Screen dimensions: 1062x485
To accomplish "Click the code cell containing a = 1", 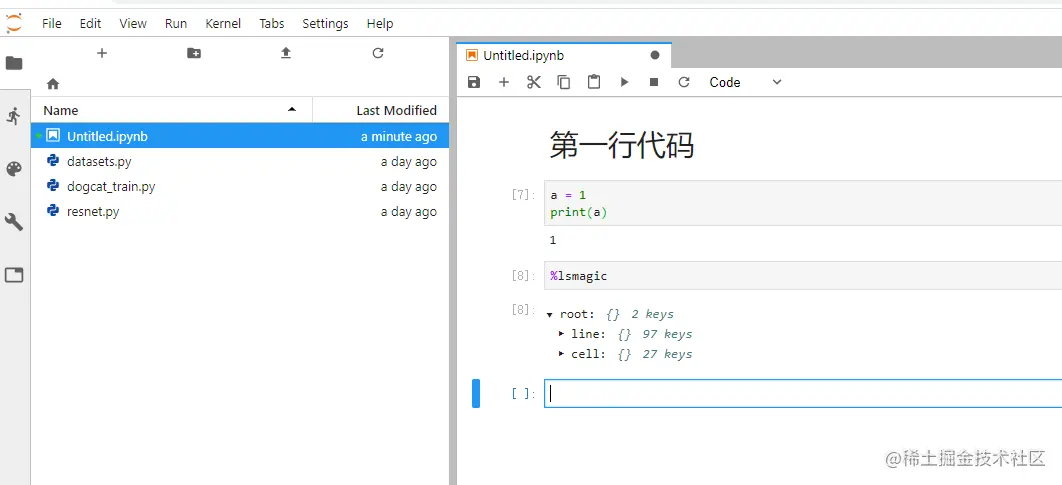I will click(x=803, y=203).
